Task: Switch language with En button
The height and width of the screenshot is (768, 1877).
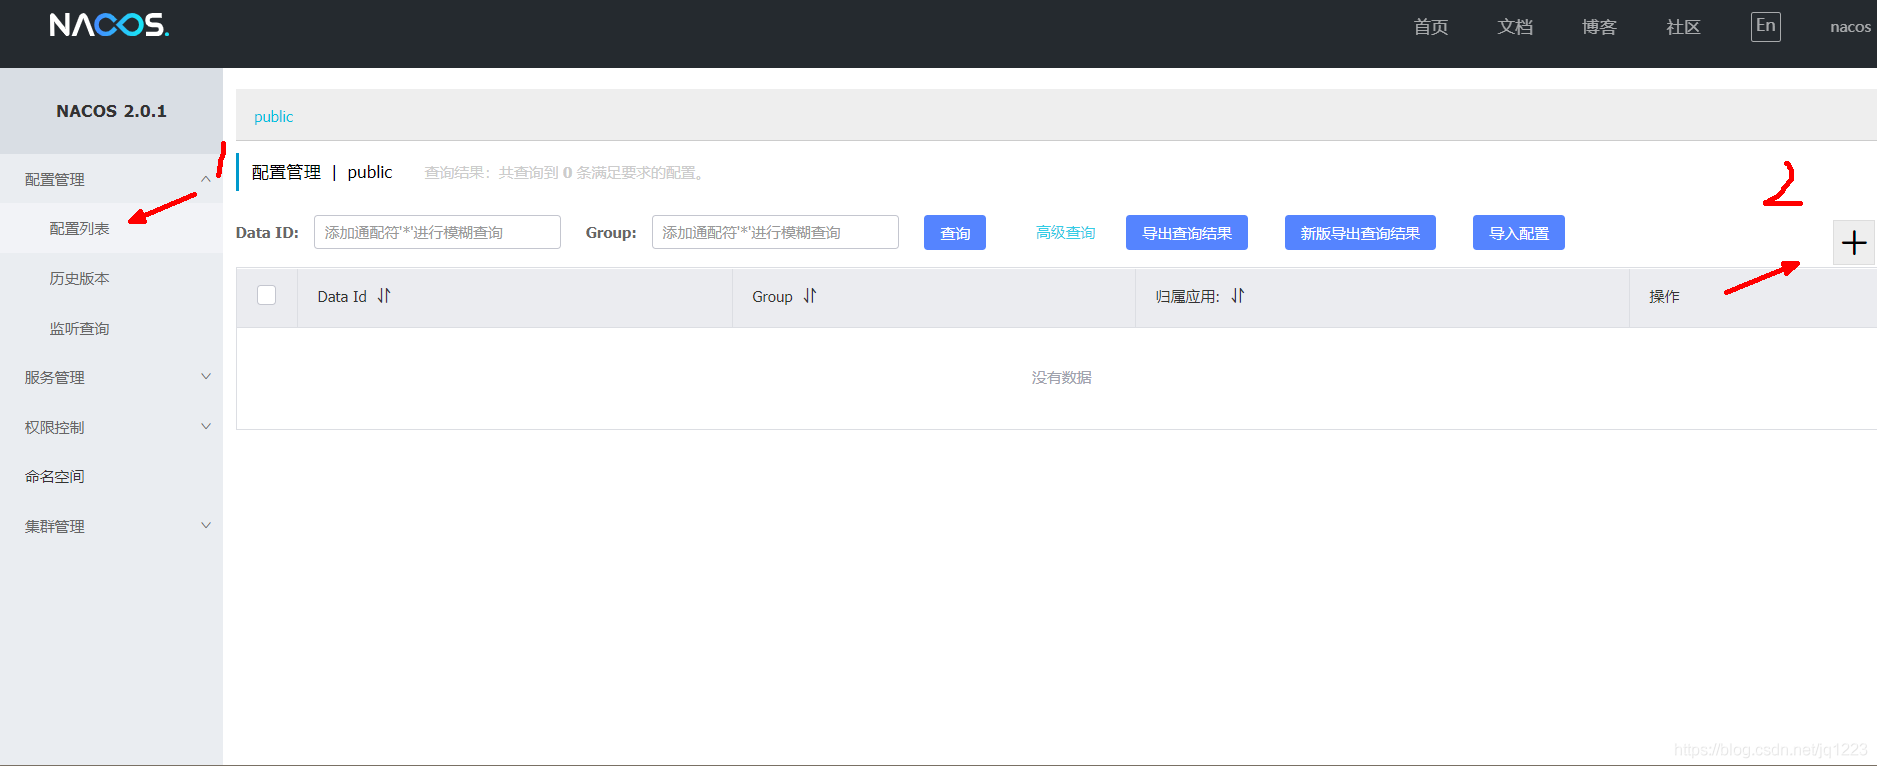Action: pyautogui.click(x=1766, y=26)
